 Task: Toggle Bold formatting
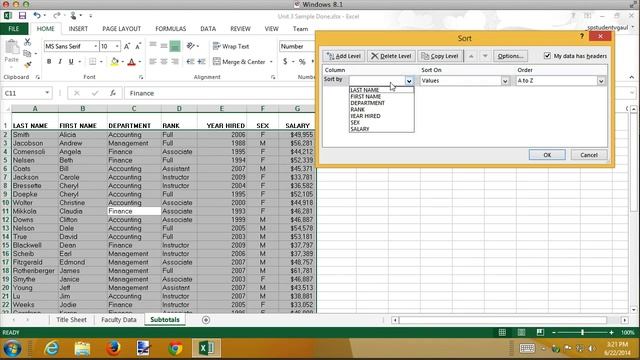pyautogui.click(x=49, y=62)
